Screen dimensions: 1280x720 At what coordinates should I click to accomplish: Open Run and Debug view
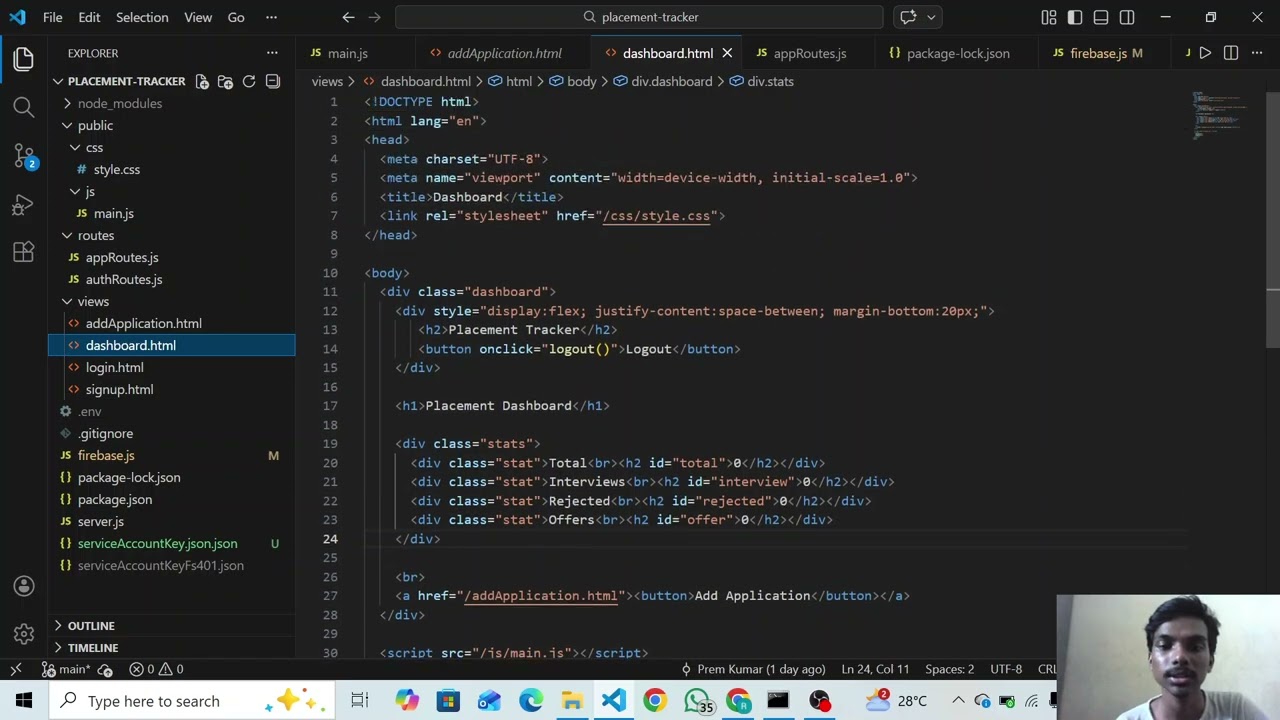[x=24, y=204]
